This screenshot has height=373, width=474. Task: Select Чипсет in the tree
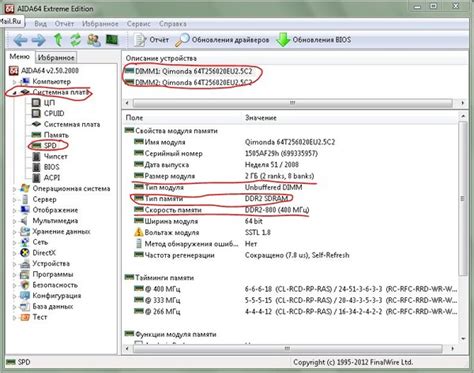click(x=49, y=156)
